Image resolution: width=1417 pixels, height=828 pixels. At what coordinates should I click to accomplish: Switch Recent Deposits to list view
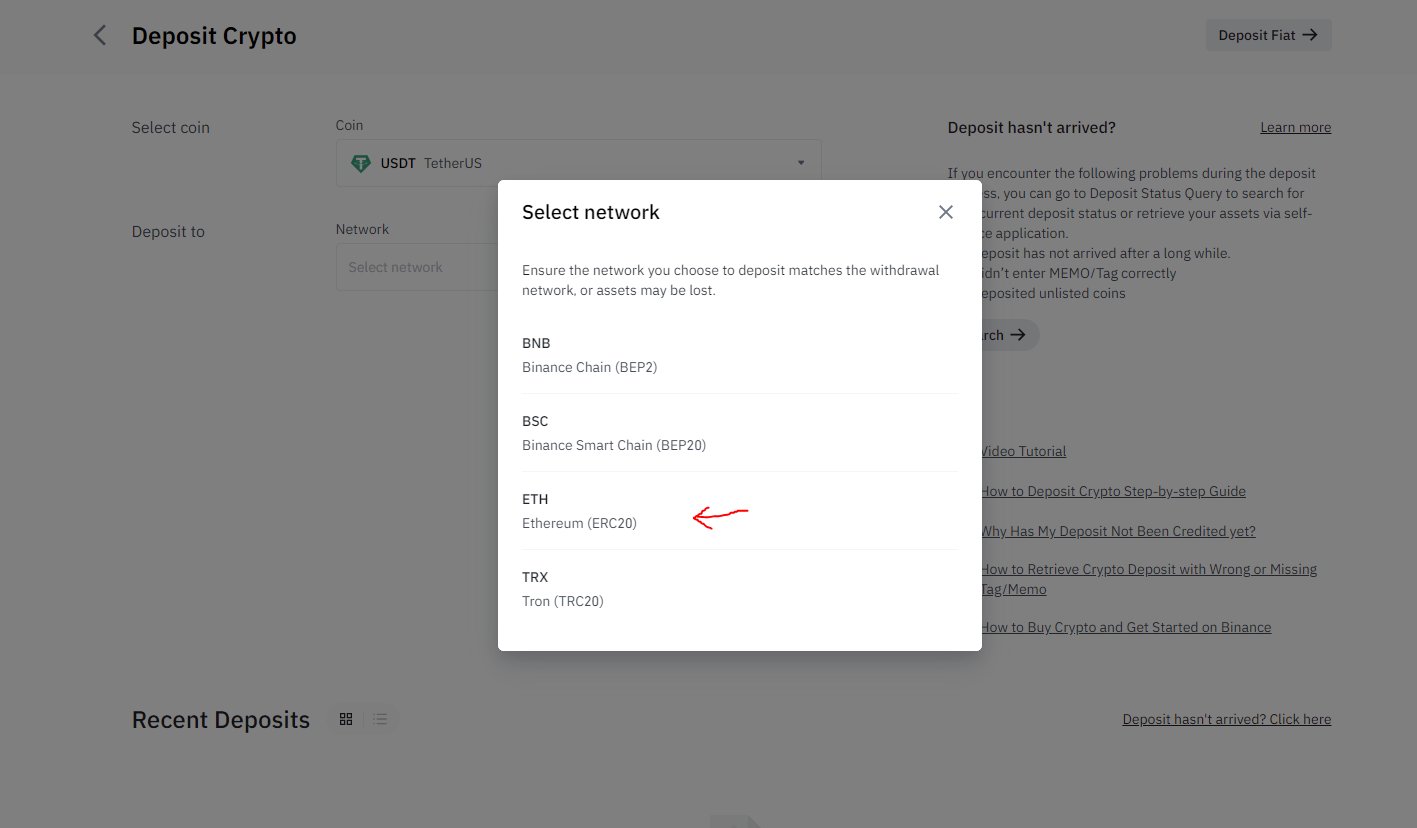pos(380,719)
